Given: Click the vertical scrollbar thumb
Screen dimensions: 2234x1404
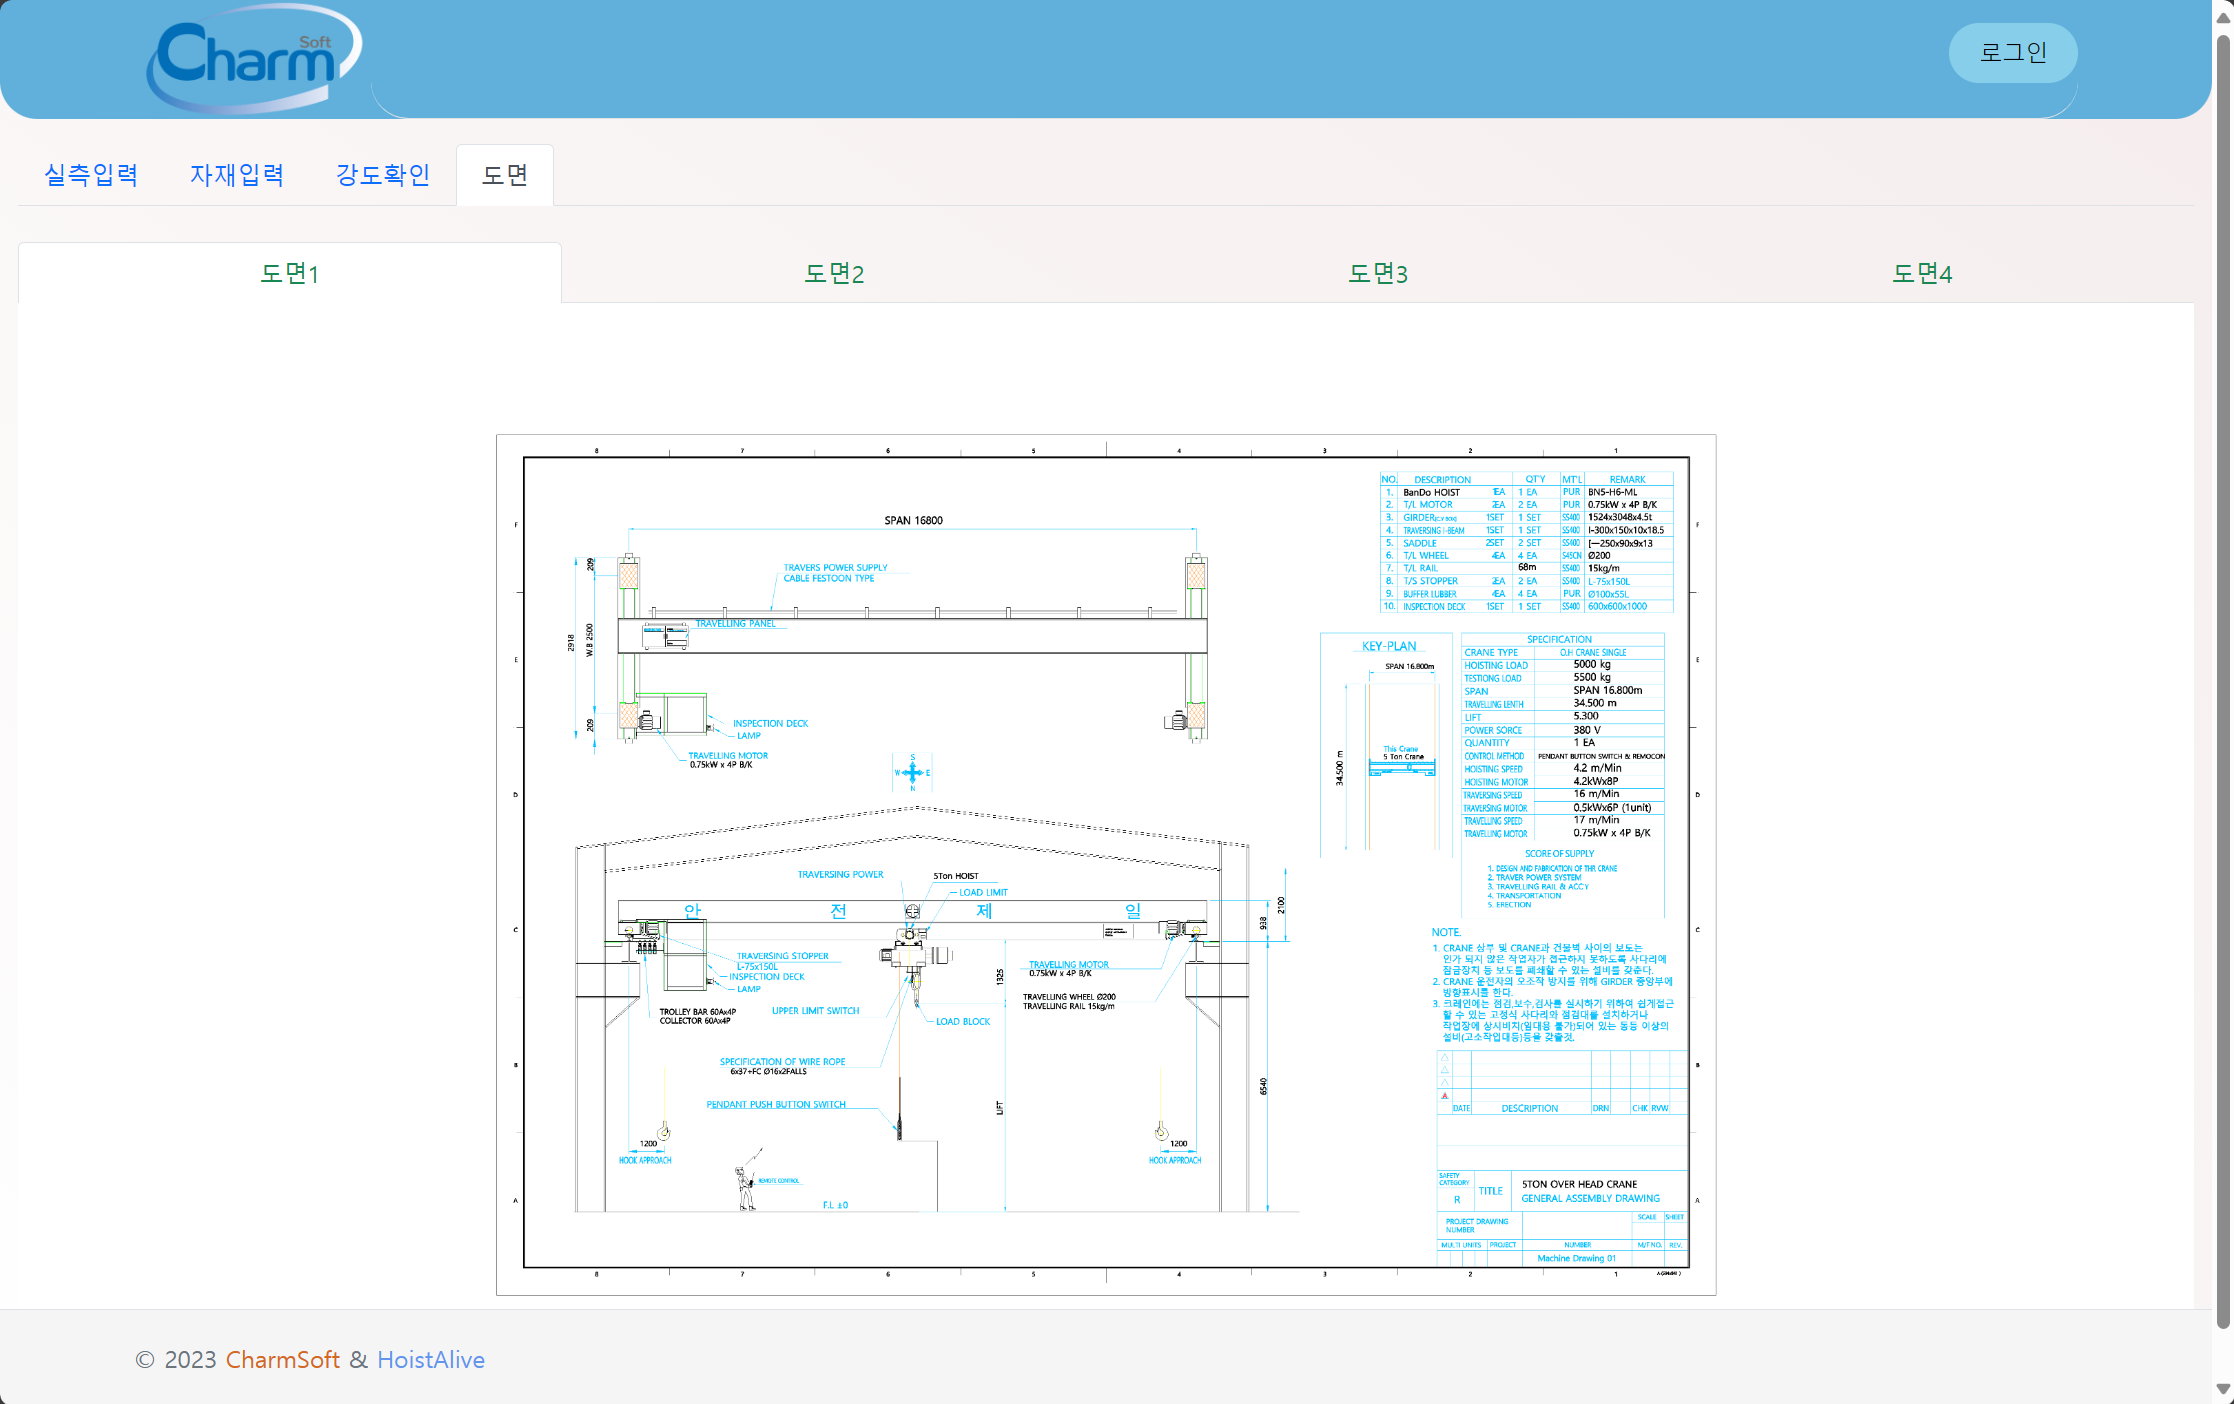Looking at the screenshot, I should [x=2223, y=680].
